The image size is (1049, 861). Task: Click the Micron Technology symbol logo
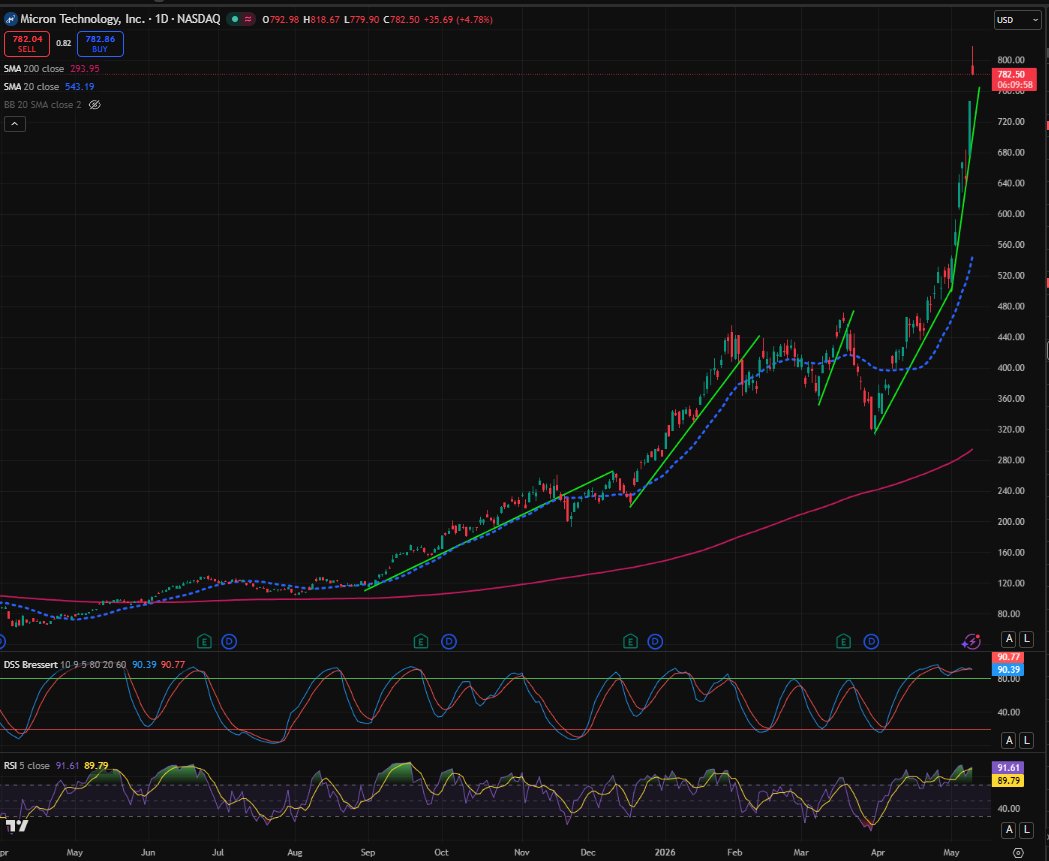[x=11, y=19]
